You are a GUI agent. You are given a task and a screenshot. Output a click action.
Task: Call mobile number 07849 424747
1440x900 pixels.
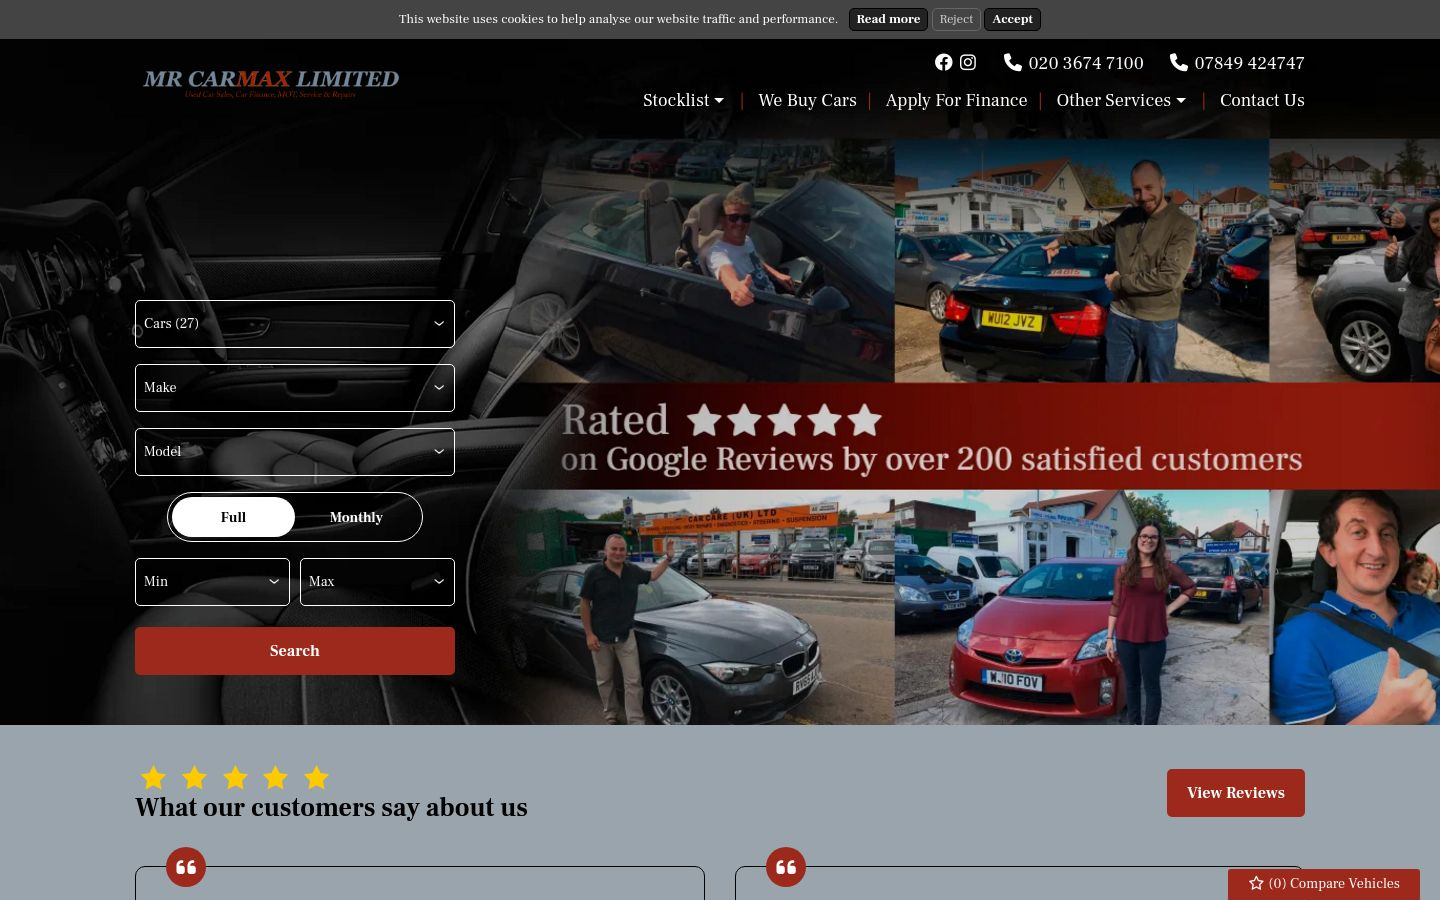pyautogui.click(x=1249, y=63)
